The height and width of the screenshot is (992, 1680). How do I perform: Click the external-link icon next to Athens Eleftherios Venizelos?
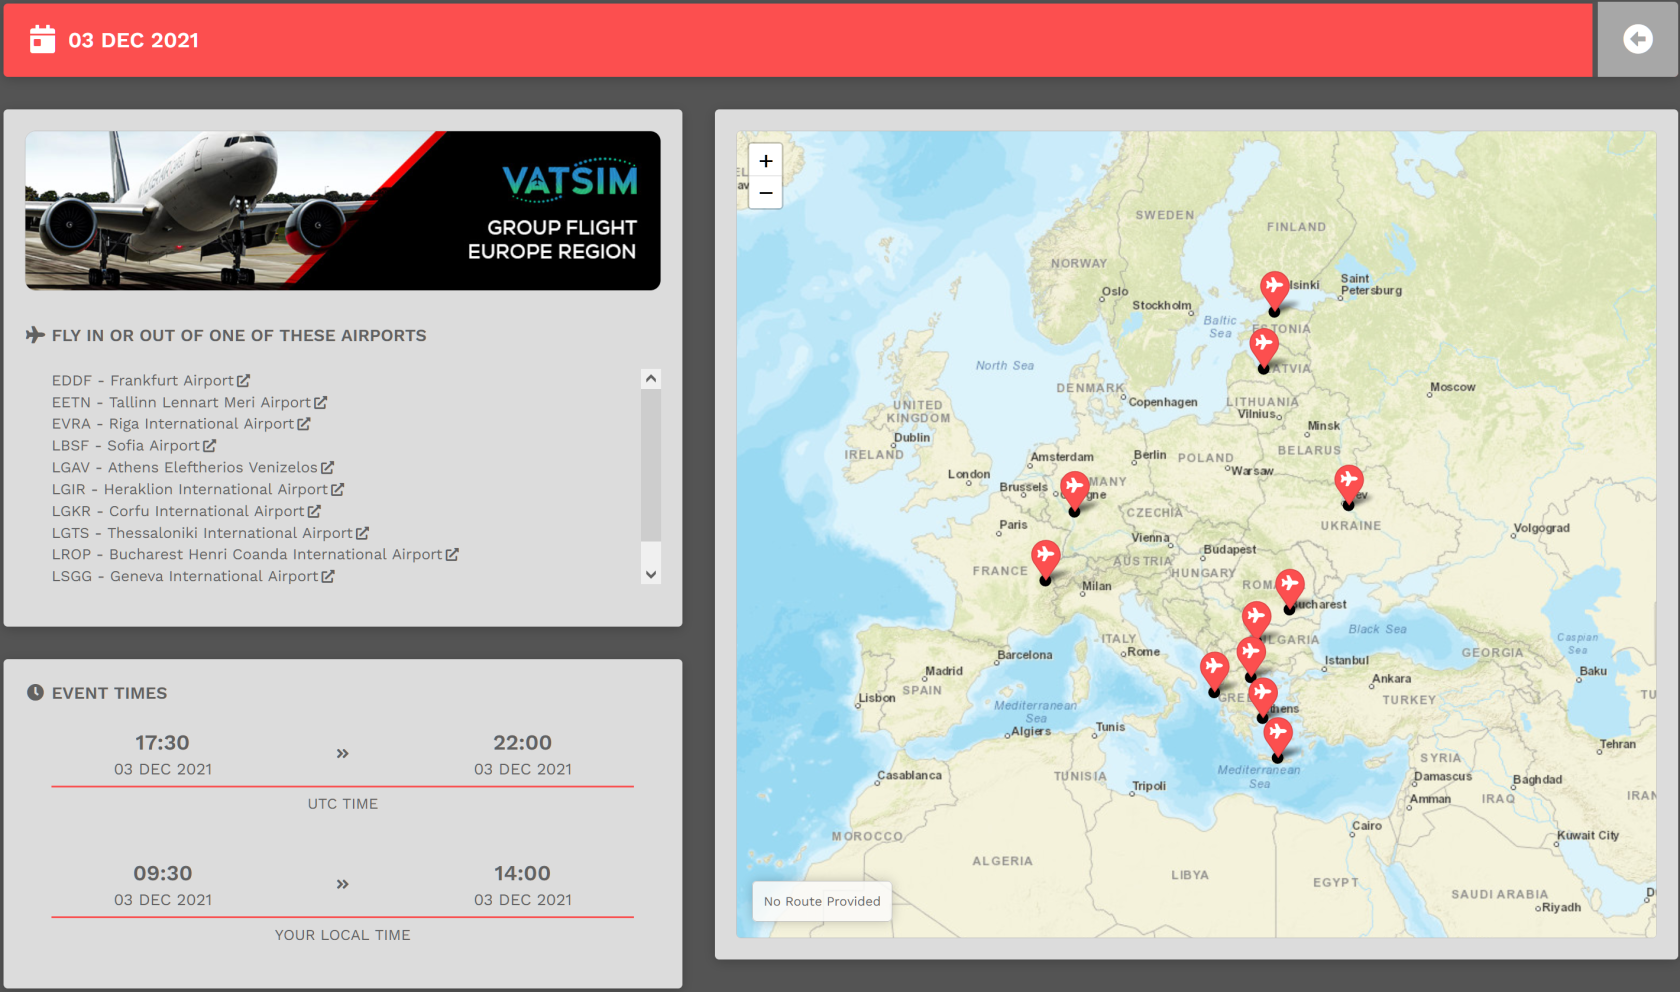coord(328,468)
